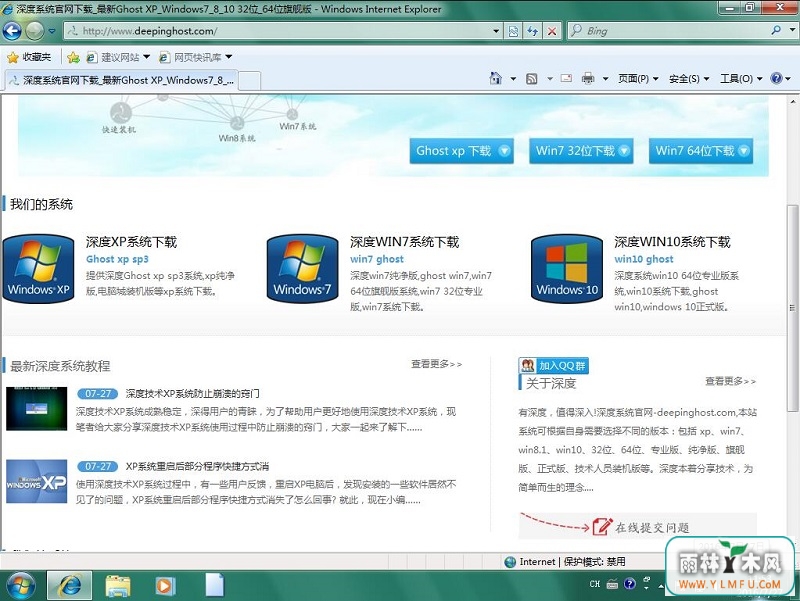Click the Internet Explorer taskbar icon
This screenshot has height=601, width=800.
point(70,585)
